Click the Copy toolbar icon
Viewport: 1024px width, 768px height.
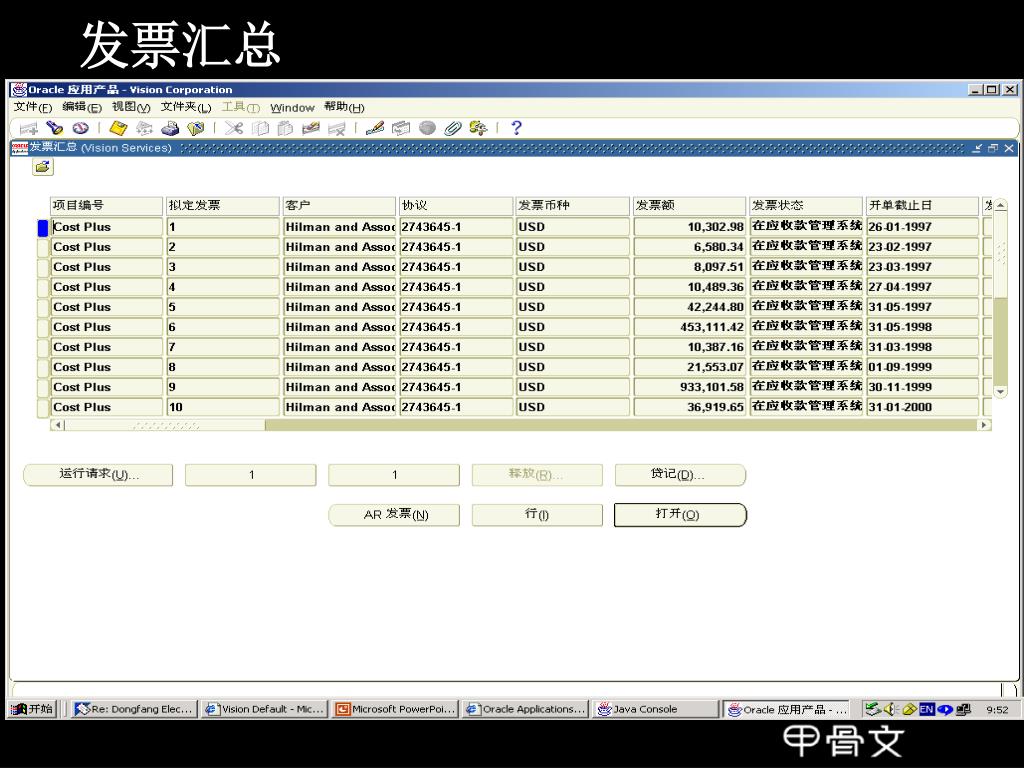click(260, 128)
